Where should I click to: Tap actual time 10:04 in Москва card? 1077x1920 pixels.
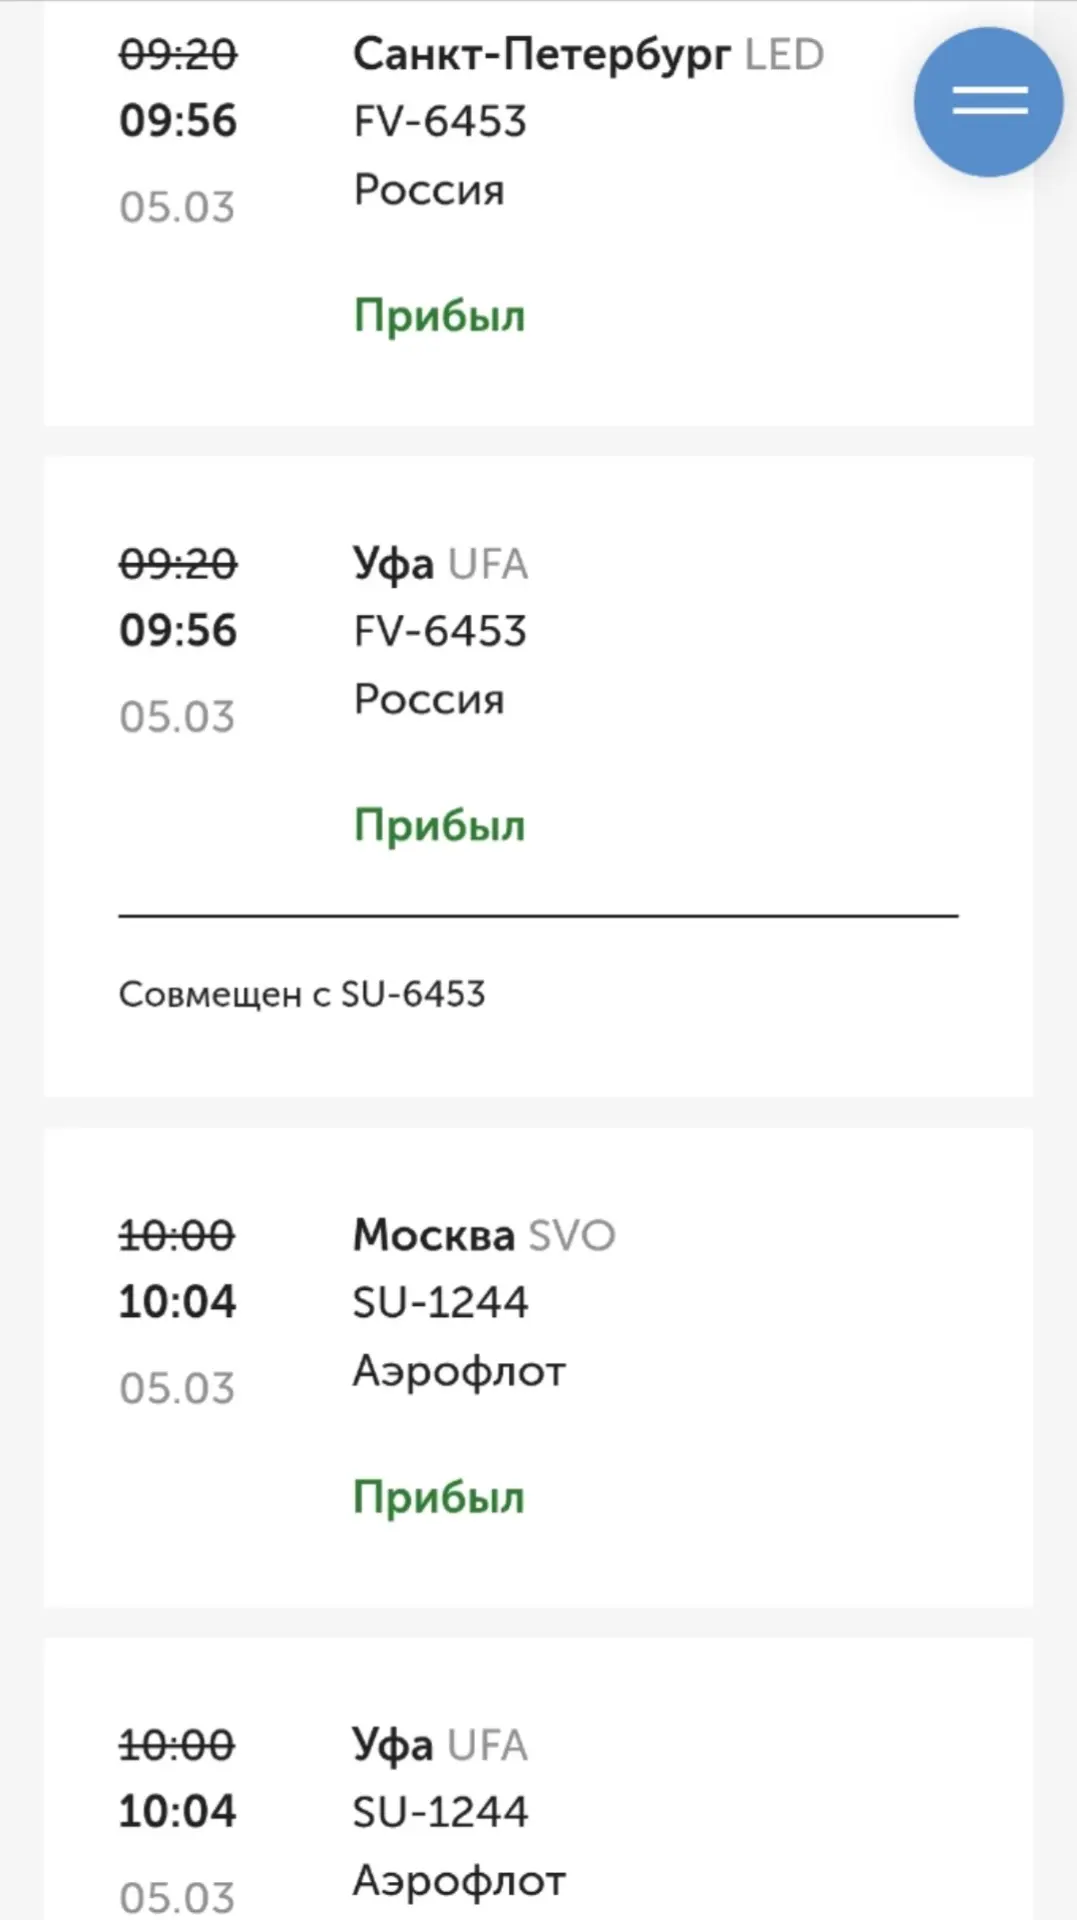178,1302
